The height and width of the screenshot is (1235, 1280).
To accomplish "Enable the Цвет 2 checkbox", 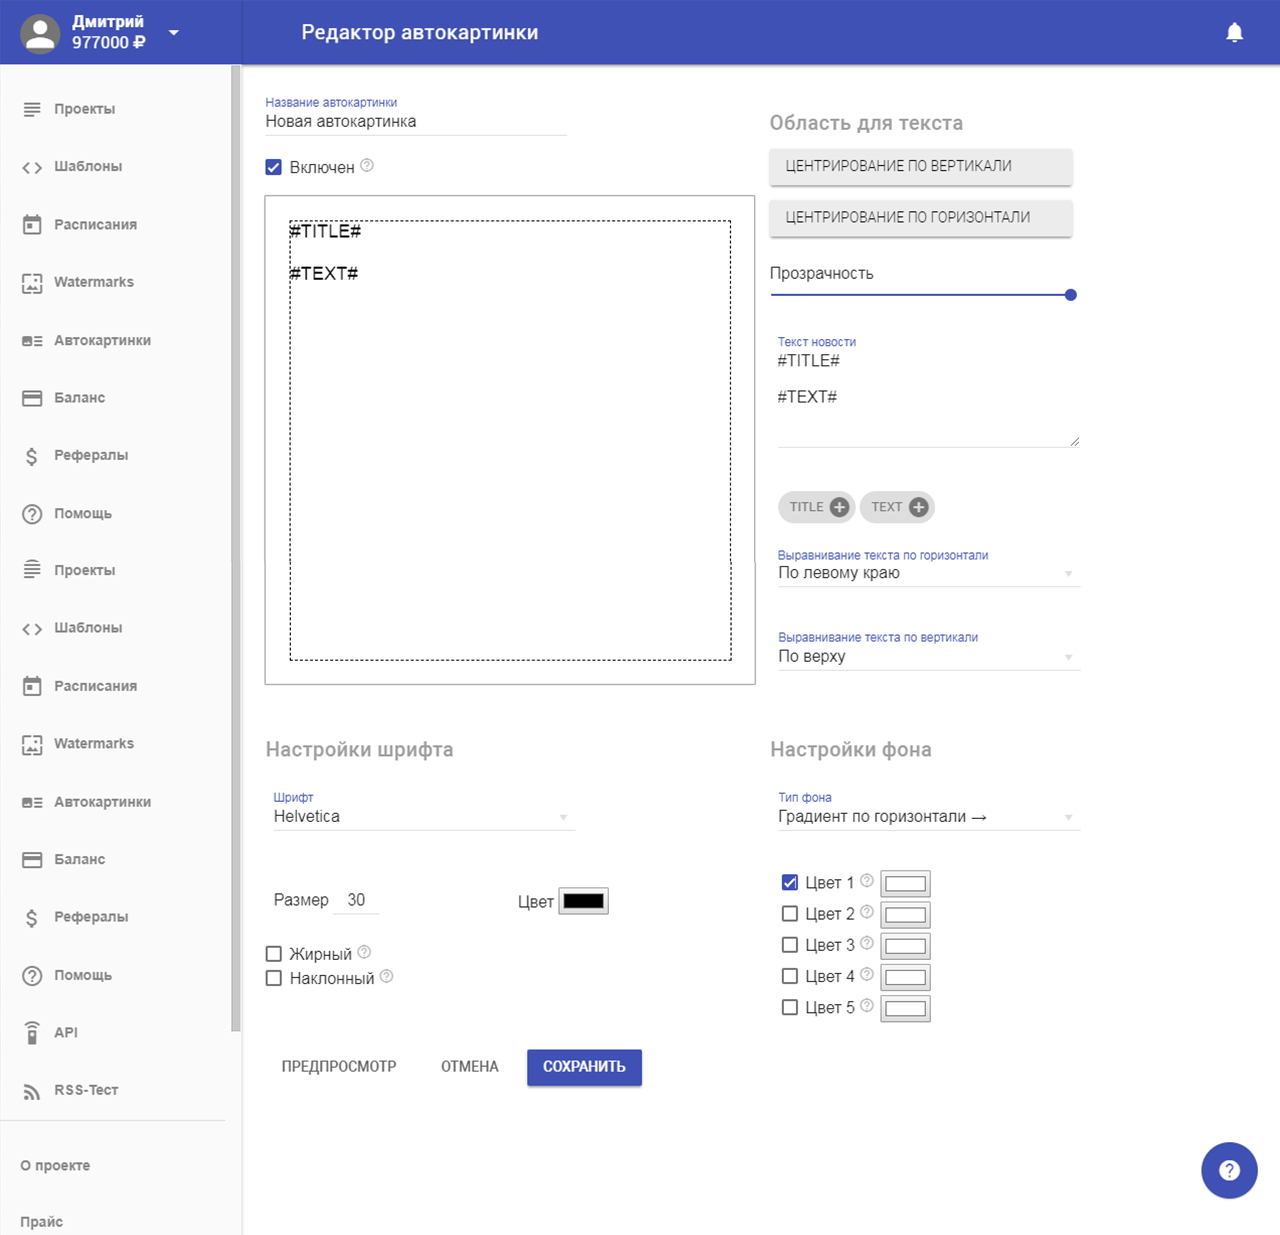I will pyautogui.click(x=790, y=914).
